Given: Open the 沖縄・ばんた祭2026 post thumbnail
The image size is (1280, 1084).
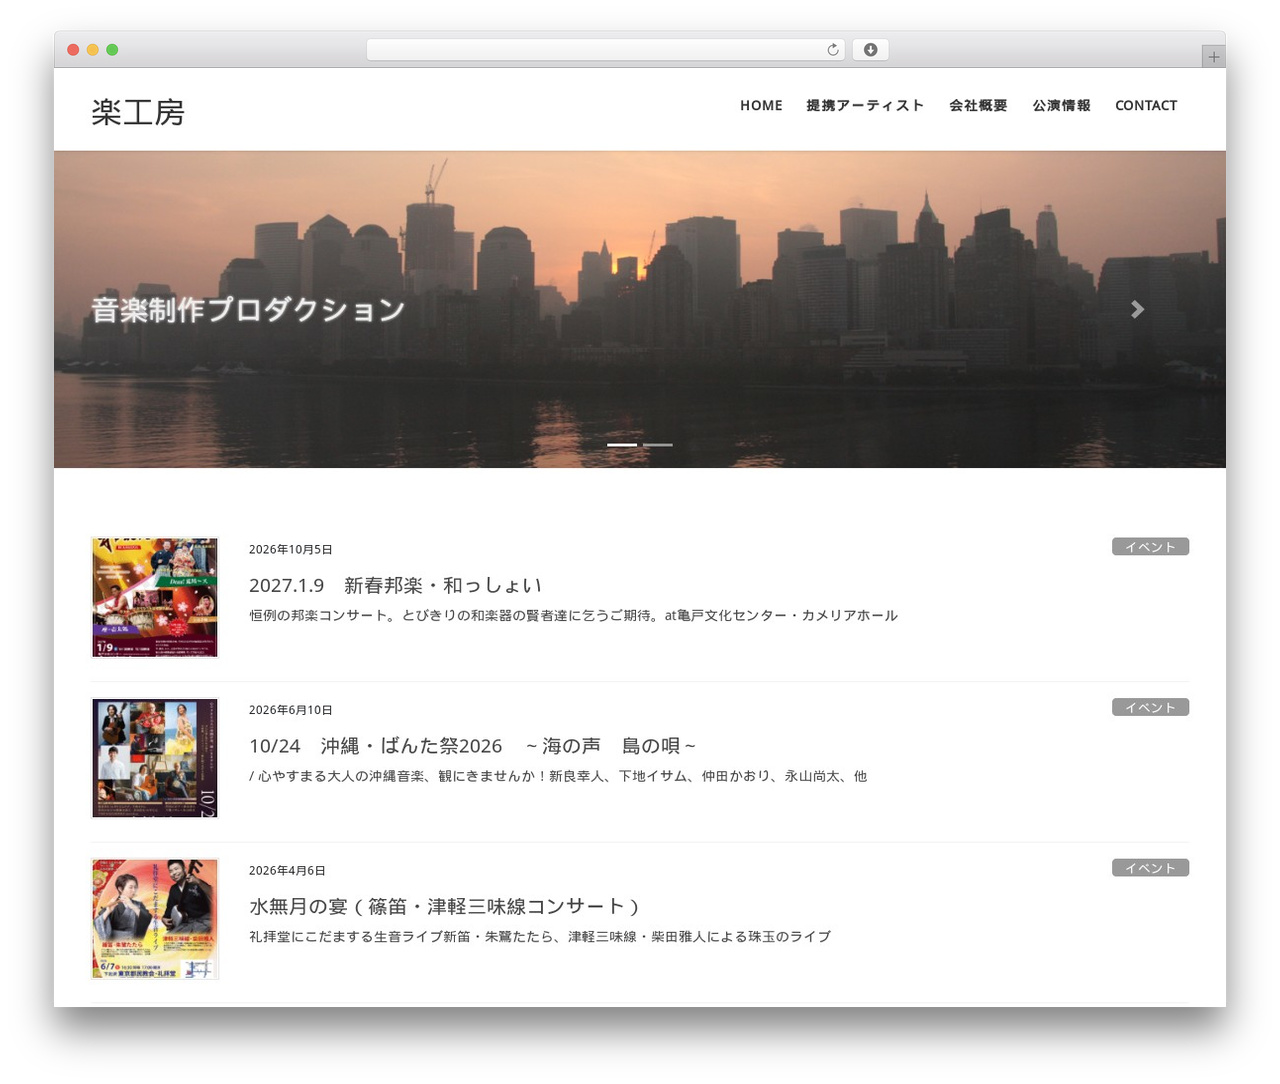Looking at the screenshot, I should coord(155,758).
